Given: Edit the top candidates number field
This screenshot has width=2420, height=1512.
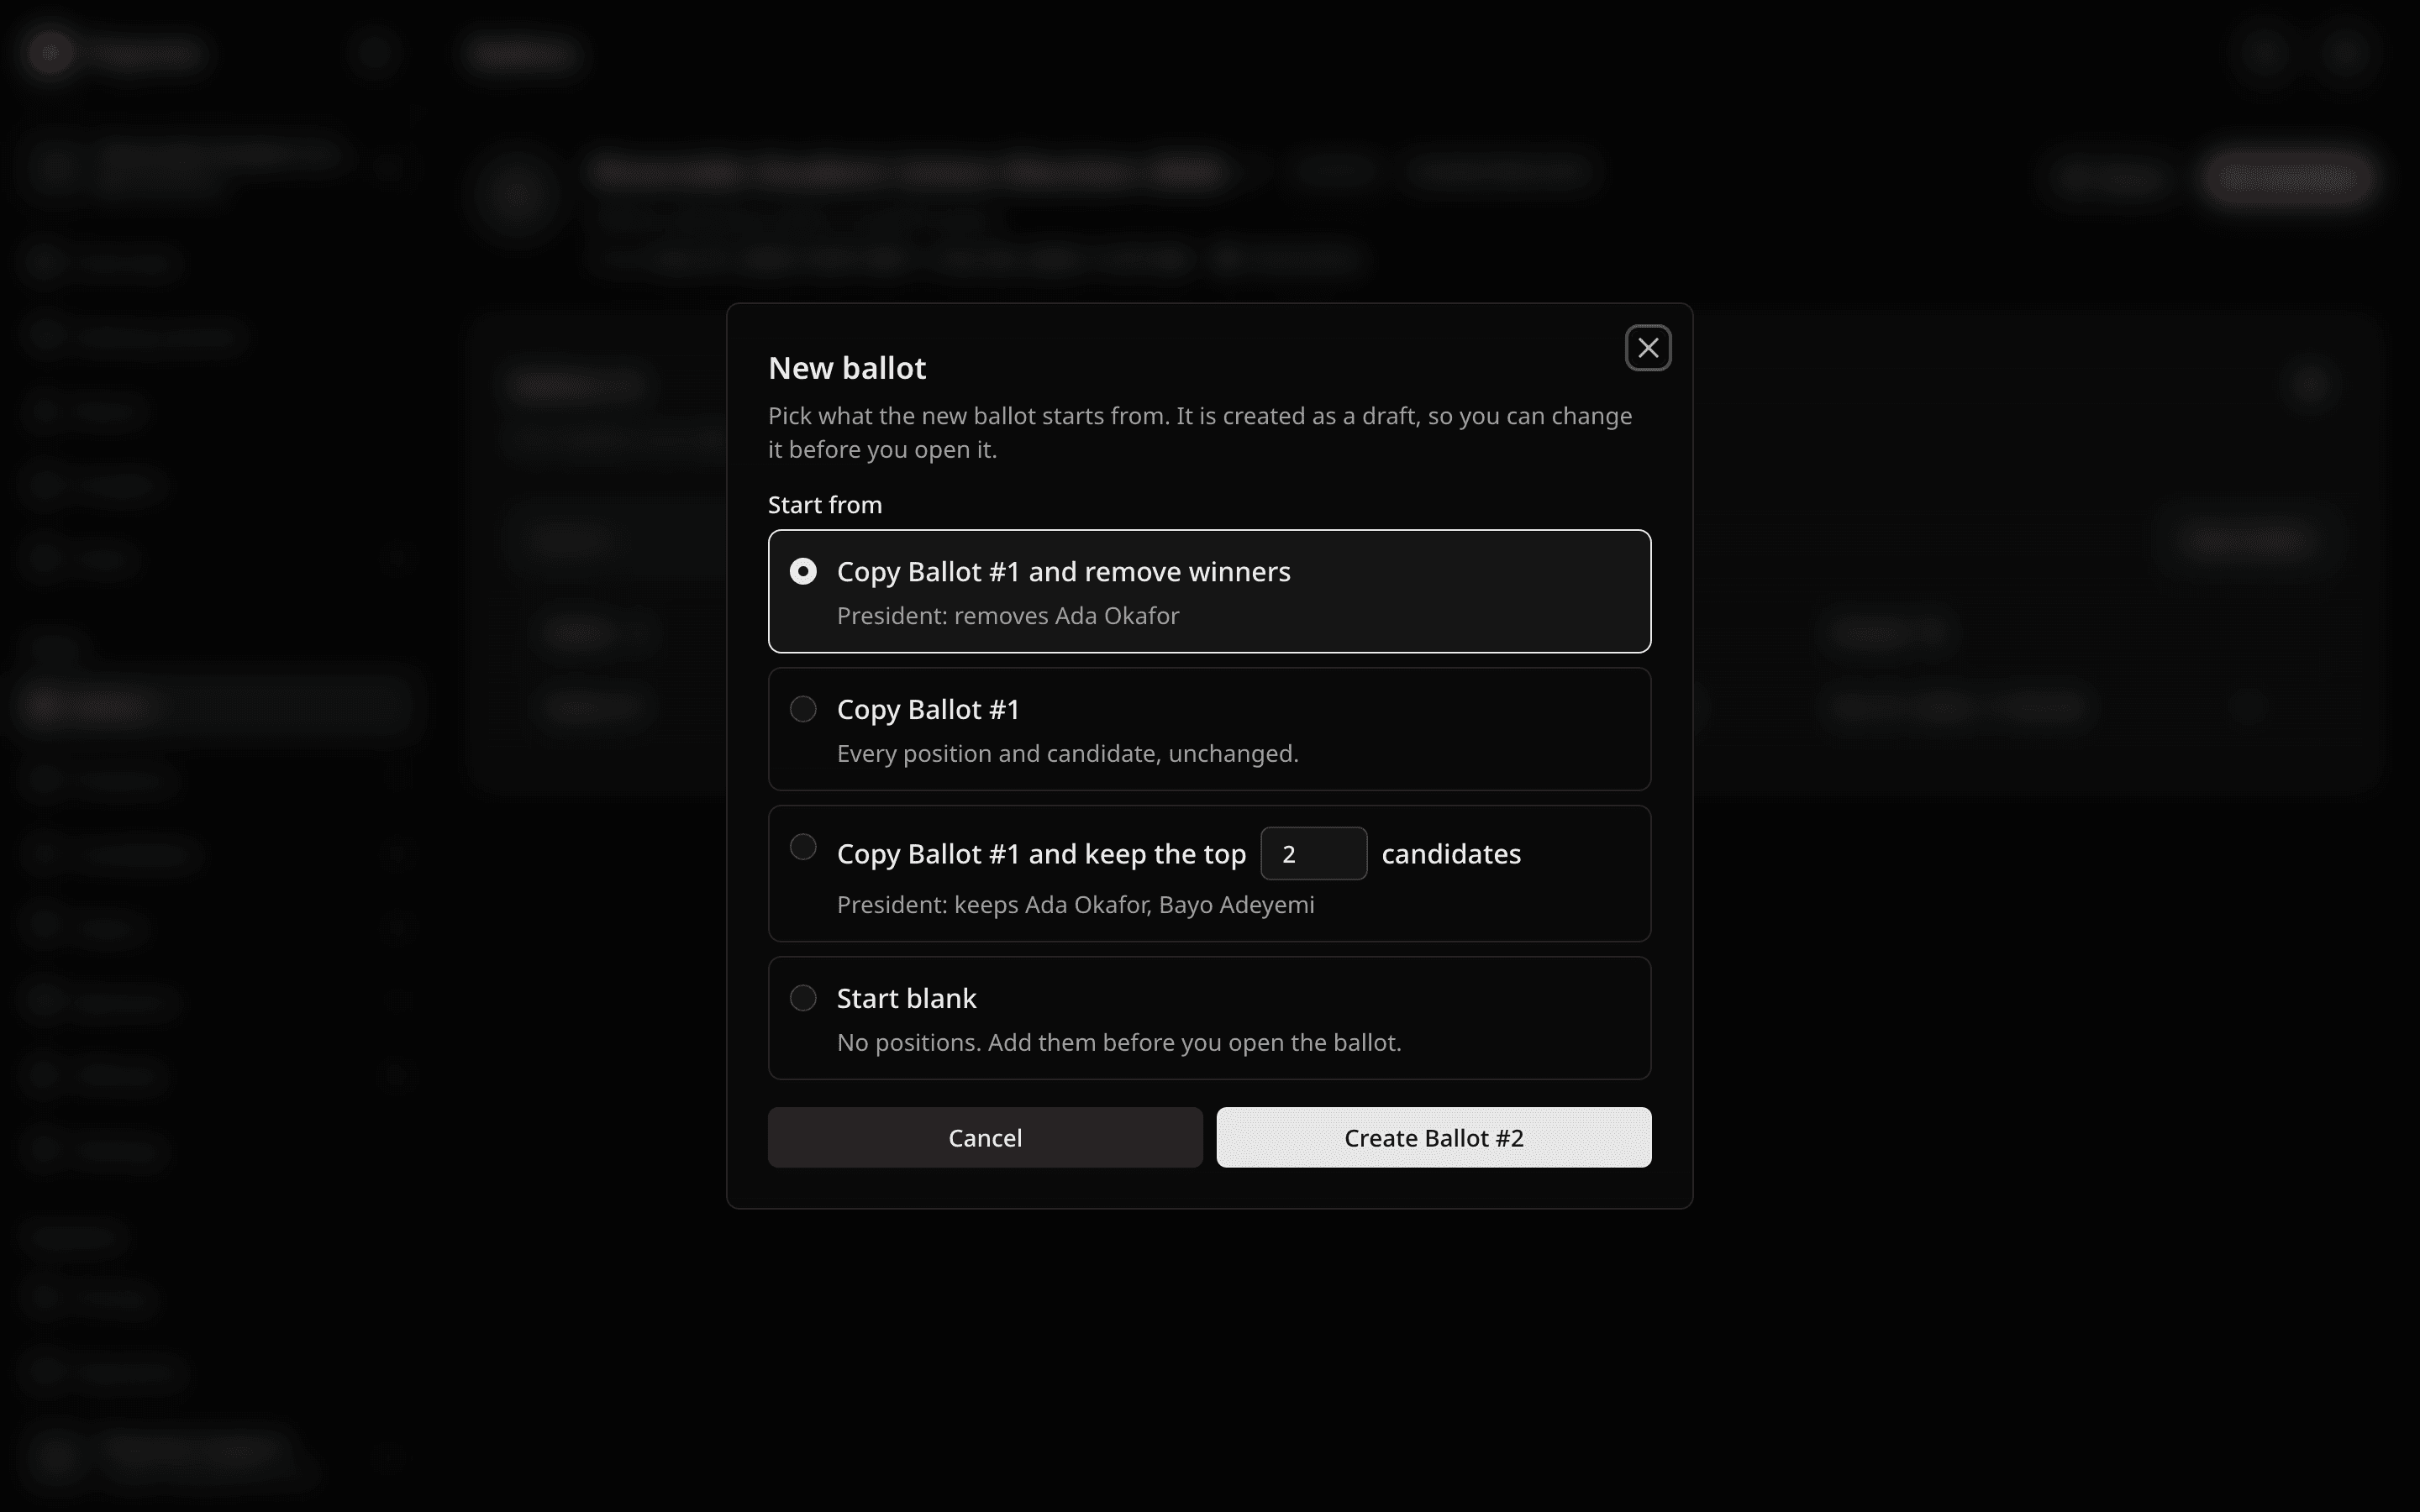Looking at the screenshot, I should point(1313,853).
